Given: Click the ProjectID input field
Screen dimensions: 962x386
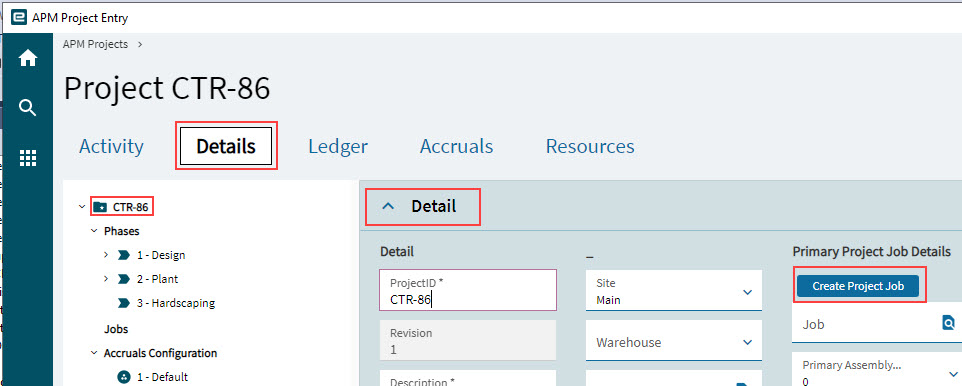Looking at the screenshot, I should click(468, 290).
